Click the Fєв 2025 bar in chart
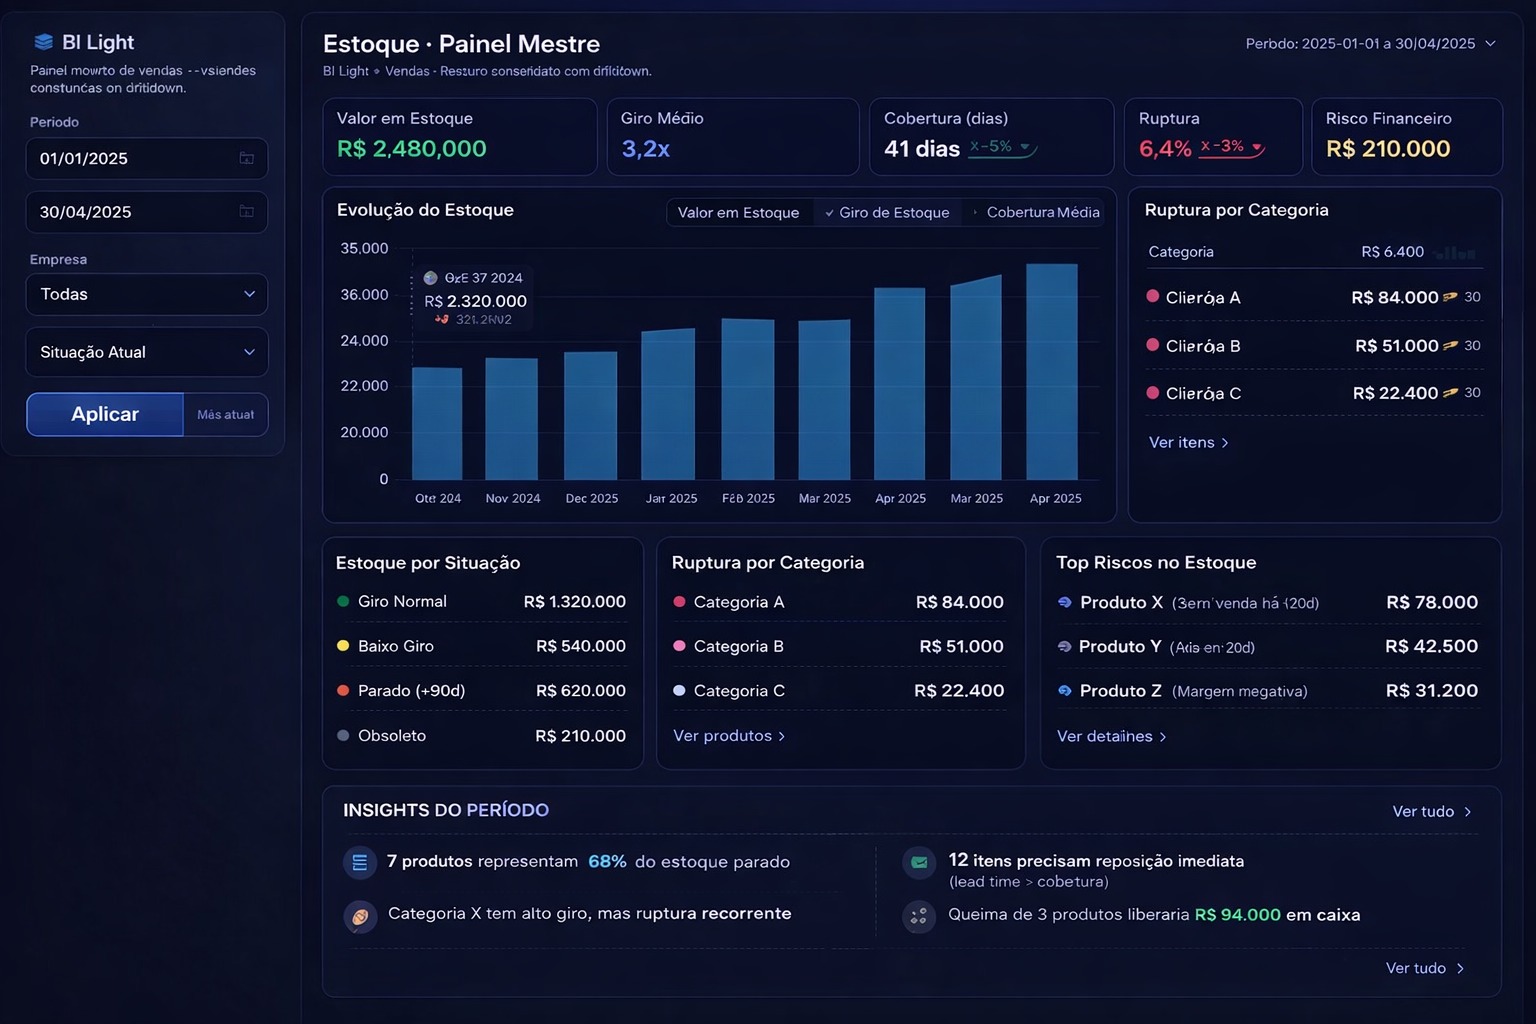The height and width of the screenshot is (1024, 1536). pos(748,400)
